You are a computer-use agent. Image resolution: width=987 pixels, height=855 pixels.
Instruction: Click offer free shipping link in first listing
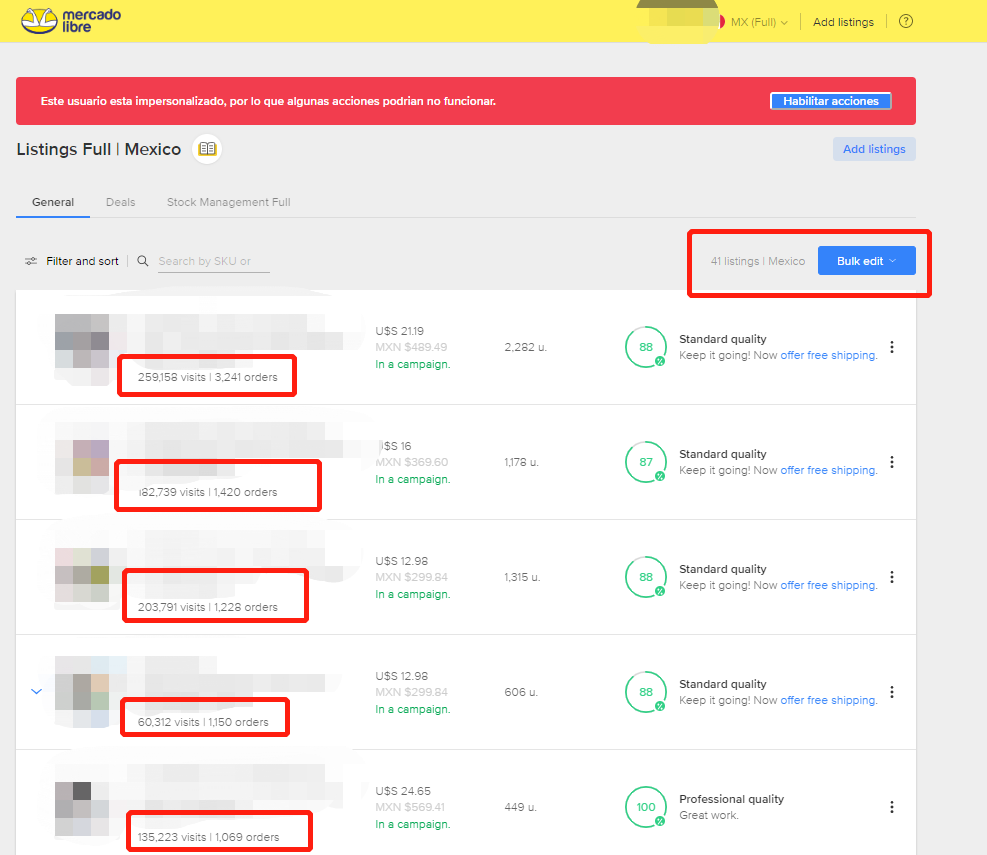[x=828, y=355]
